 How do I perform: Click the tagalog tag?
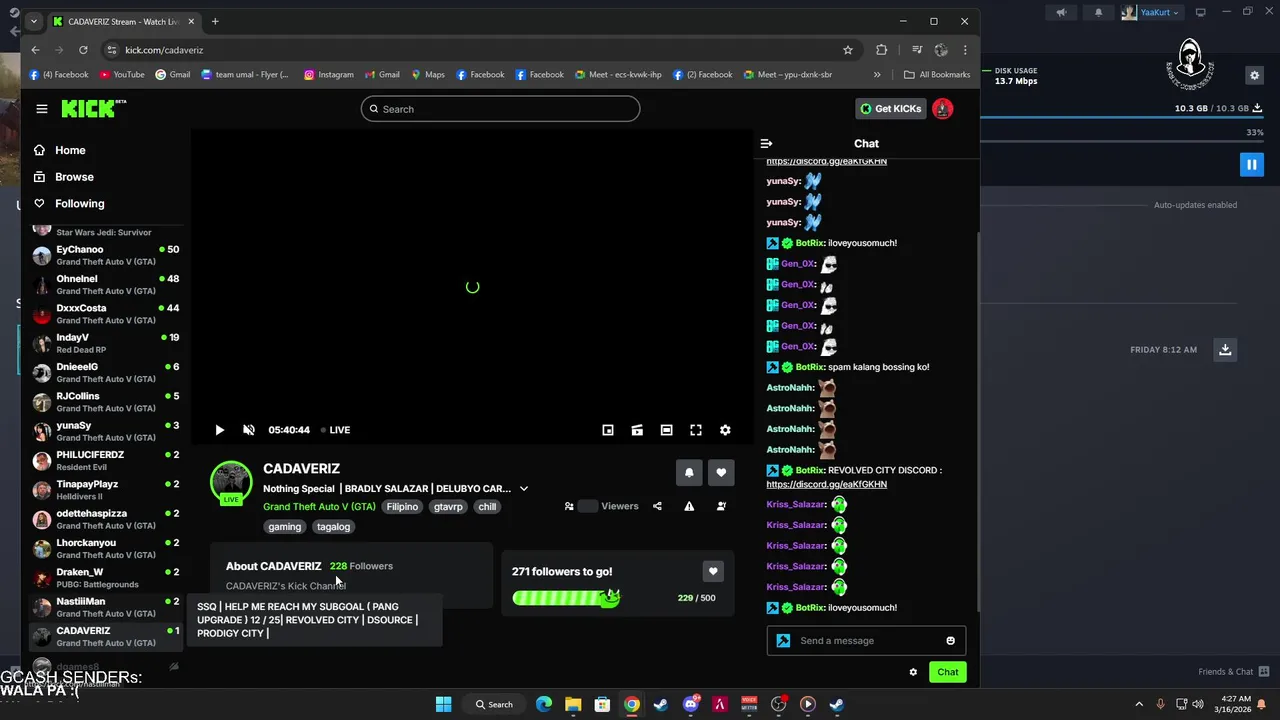point(333,527)
